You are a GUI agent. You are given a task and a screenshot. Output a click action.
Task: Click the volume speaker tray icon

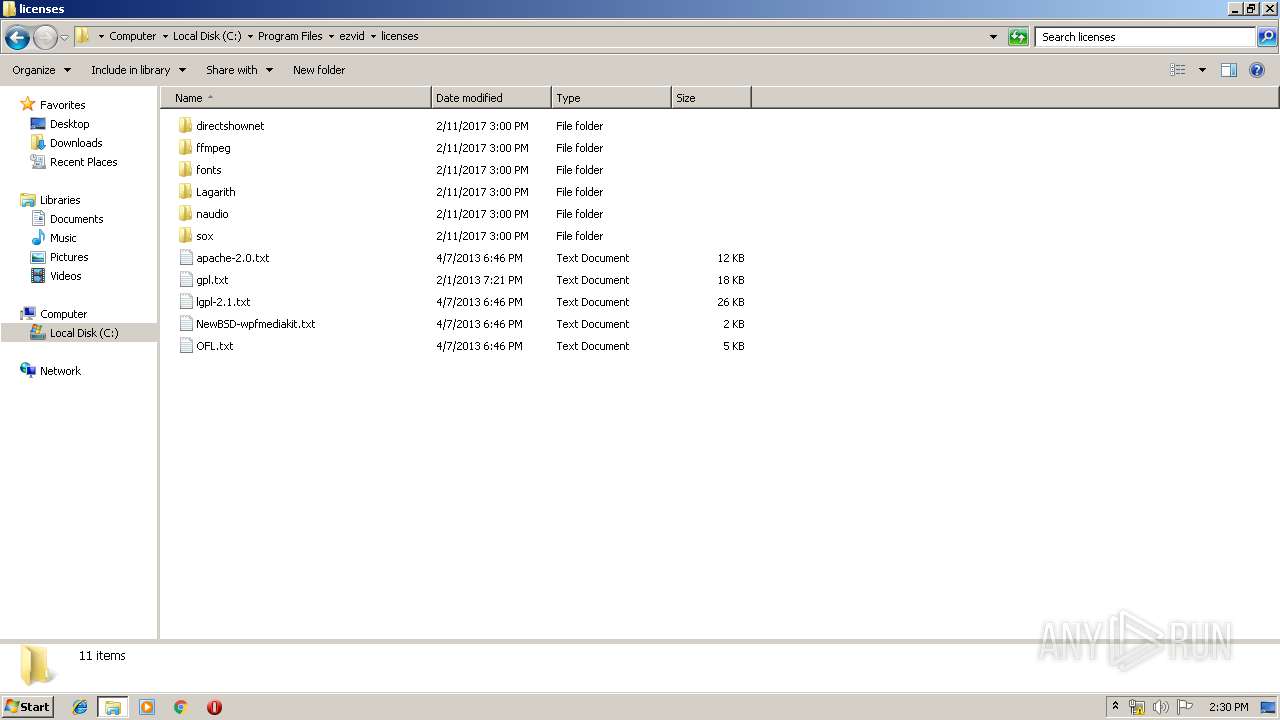pos(1161,707)
